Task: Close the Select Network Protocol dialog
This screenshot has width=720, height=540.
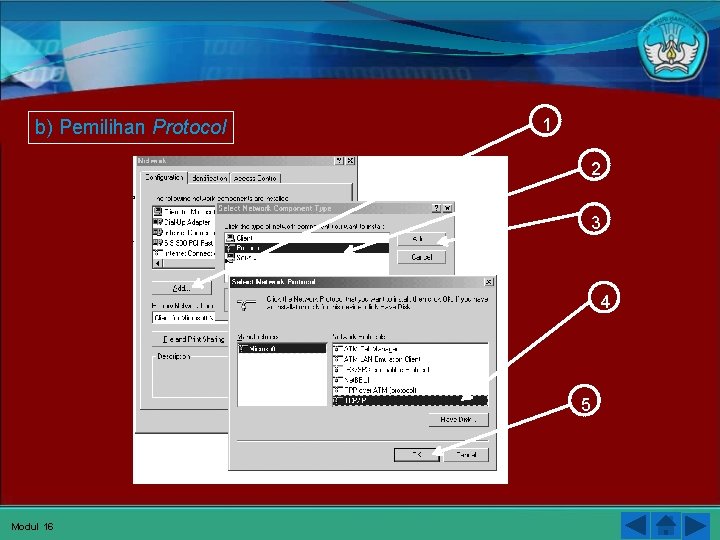Action: point(489,281)
